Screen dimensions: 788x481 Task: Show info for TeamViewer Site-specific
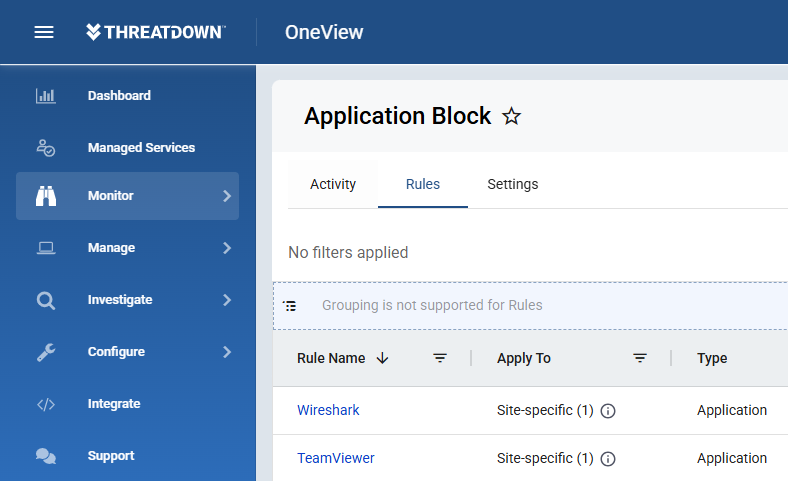(608, 459)
